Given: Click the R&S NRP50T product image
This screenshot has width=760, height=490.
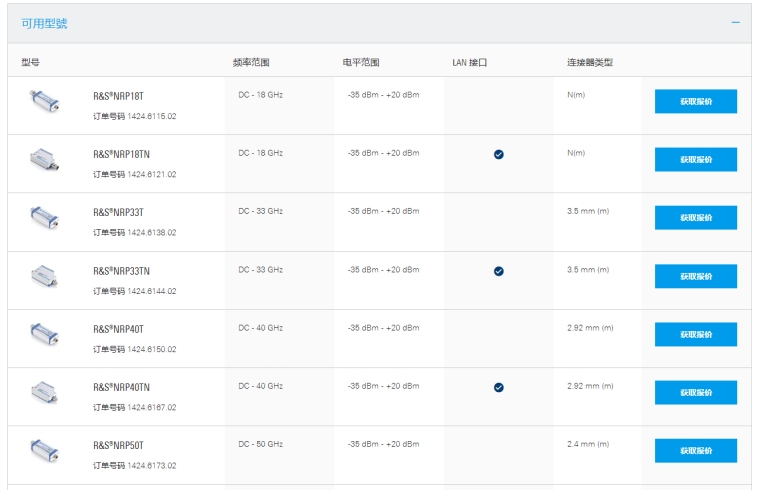Looking at the screenshot, I should click(45, 449).
